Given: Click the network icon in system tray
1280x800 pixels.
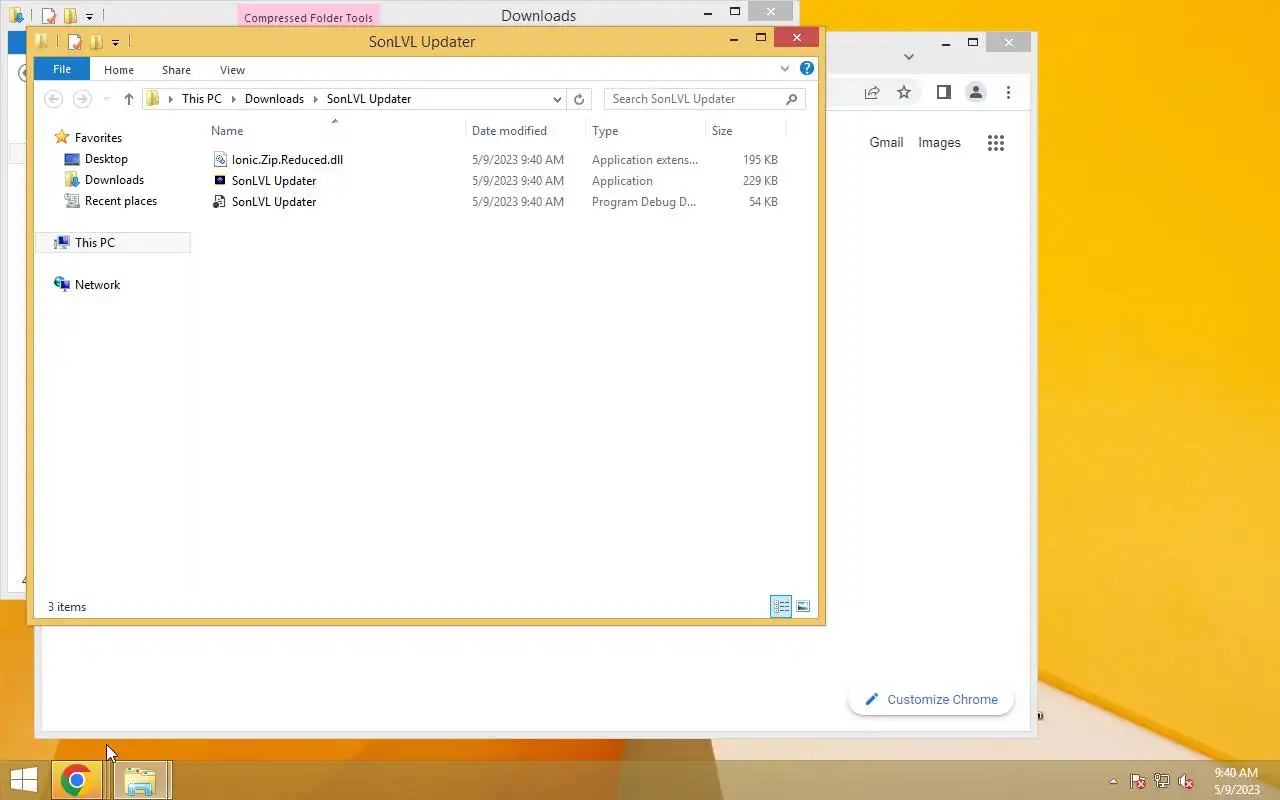Looking at the screenshot, I should point(1162,781).
